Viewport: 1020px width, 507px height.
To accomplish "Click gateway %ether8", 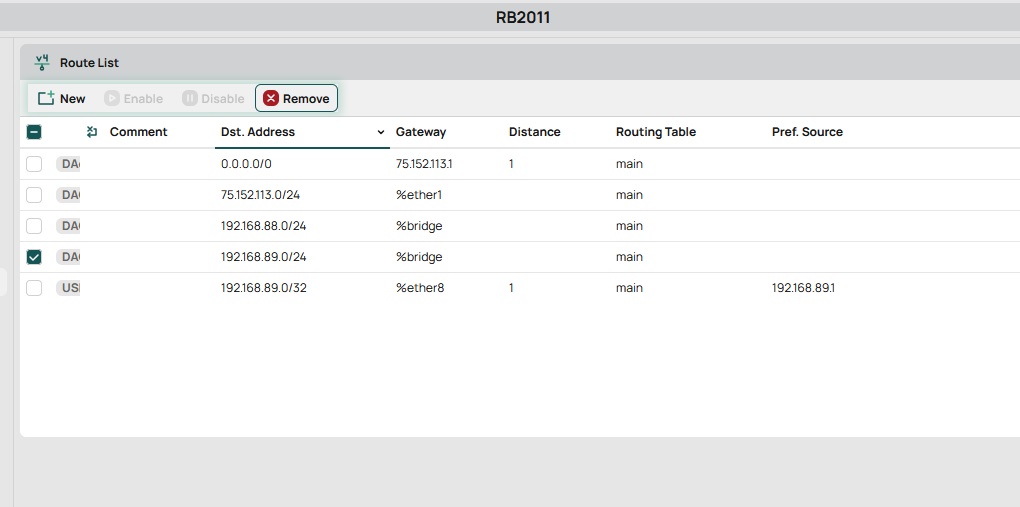I will click(x=420, y=288).
